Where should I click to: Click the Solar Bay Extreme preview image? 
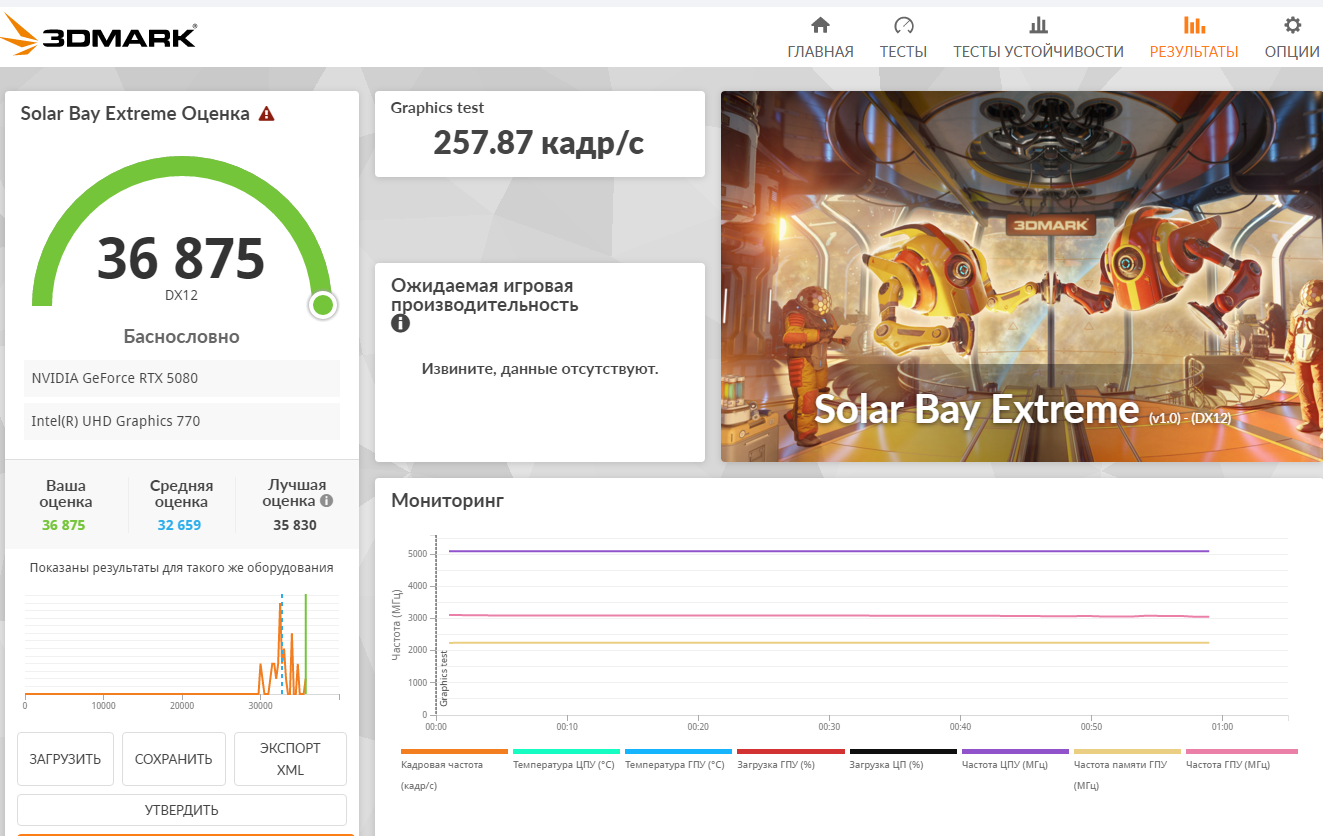pyautogui.click(x=1022, y=277)
